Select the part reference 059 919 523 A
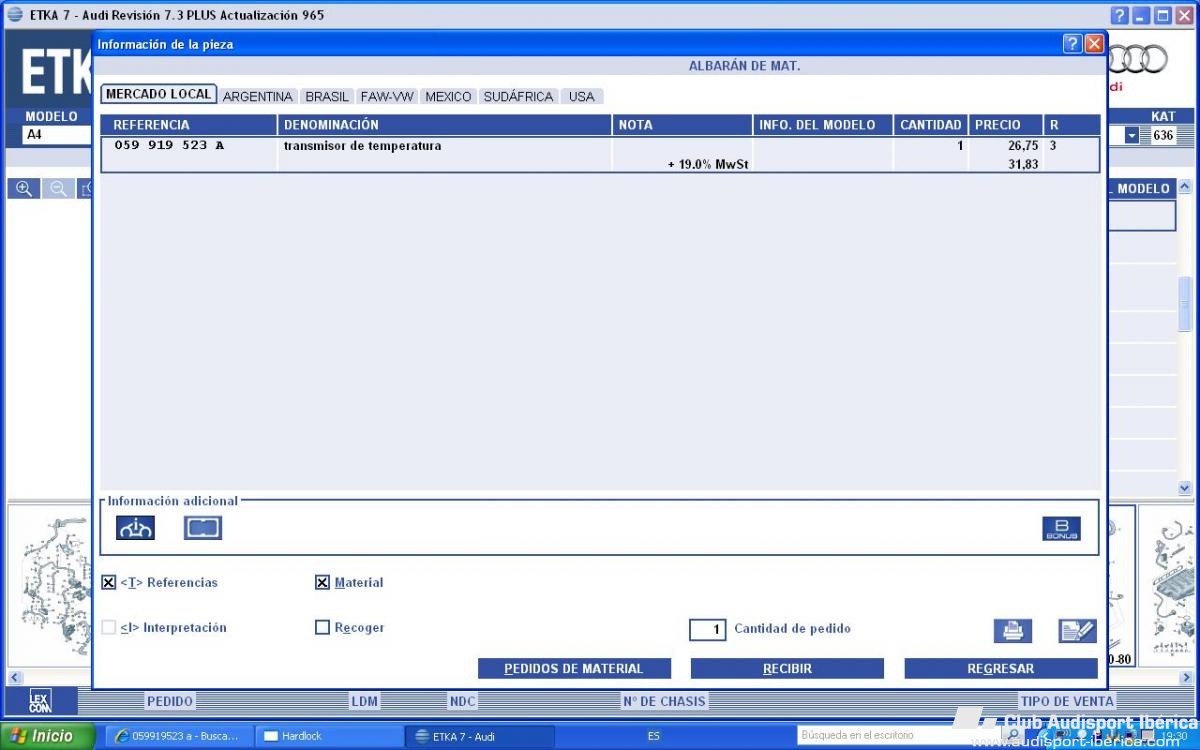This screenshot has width=1200, height=750. point(169,146)
